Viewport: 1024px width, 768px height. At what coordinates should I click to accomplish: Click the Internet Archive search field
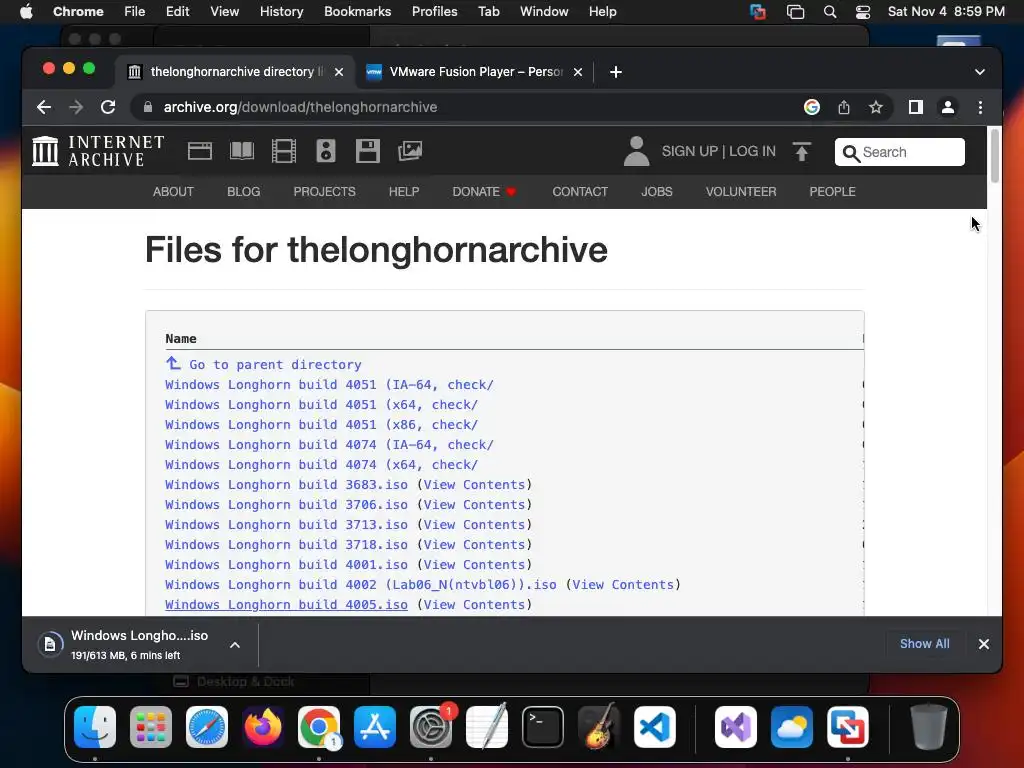coord(899,152)
